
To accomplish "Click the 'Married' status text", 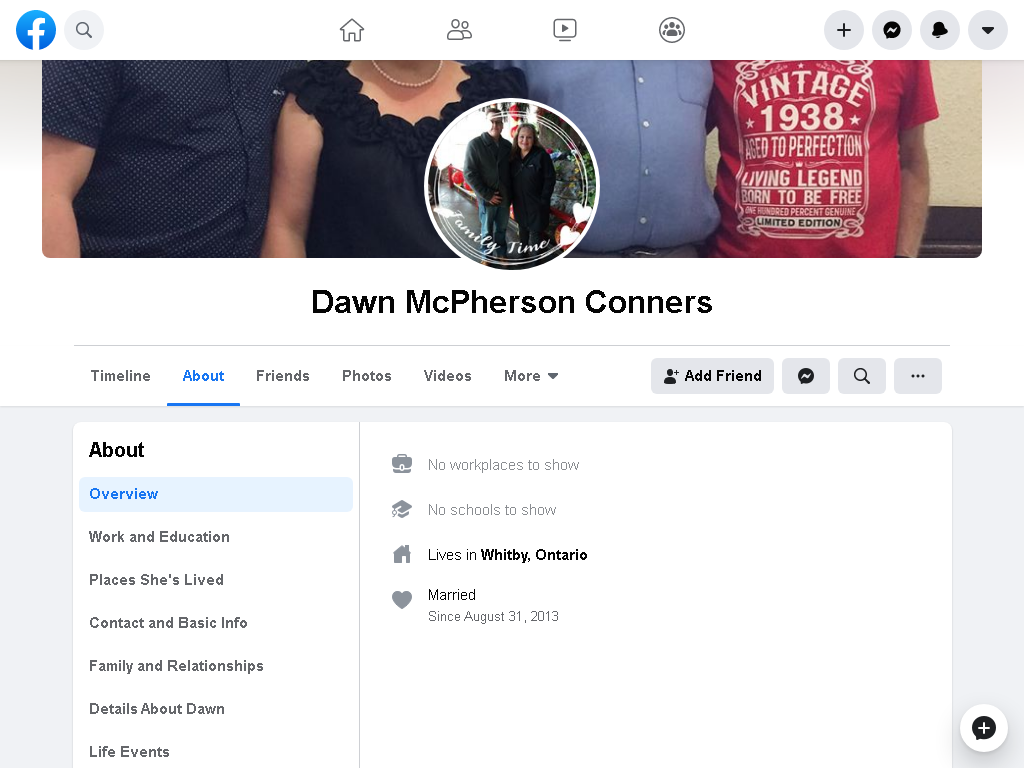I will tap(452, 595).
